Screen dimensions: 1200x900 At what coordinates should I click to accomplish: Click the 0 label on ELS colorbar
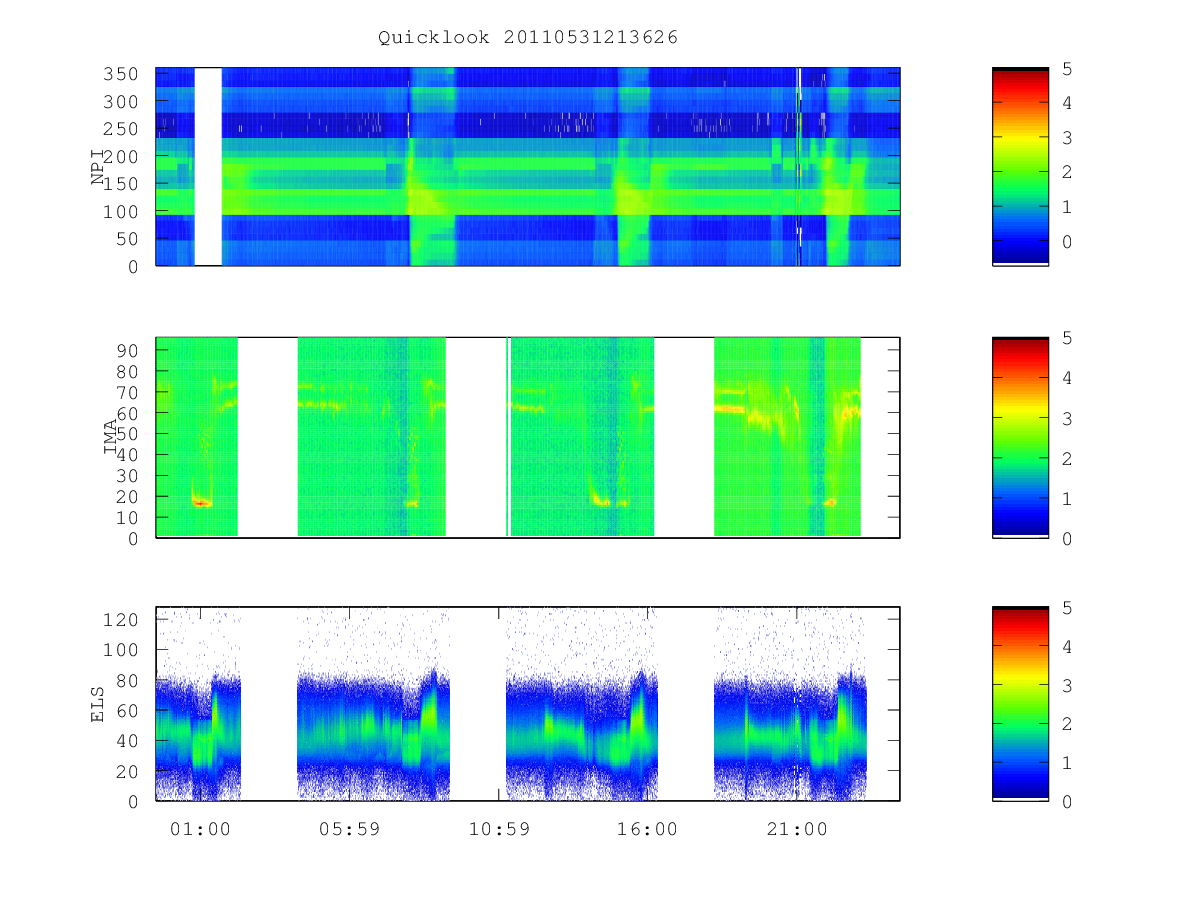(x=1068, y=801)
